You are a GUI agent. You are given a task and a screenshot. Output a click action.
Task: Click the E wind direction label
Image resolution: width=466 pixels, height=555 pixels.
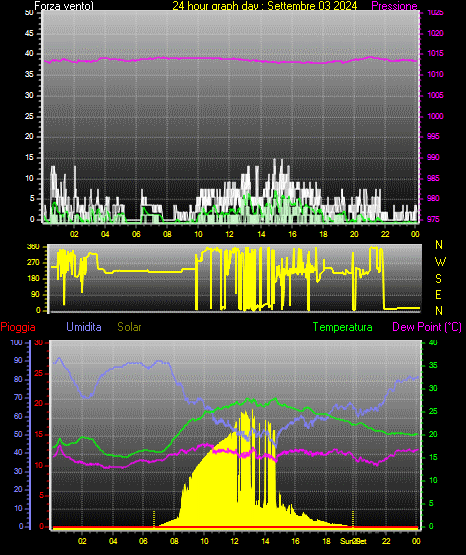(438, 294)
